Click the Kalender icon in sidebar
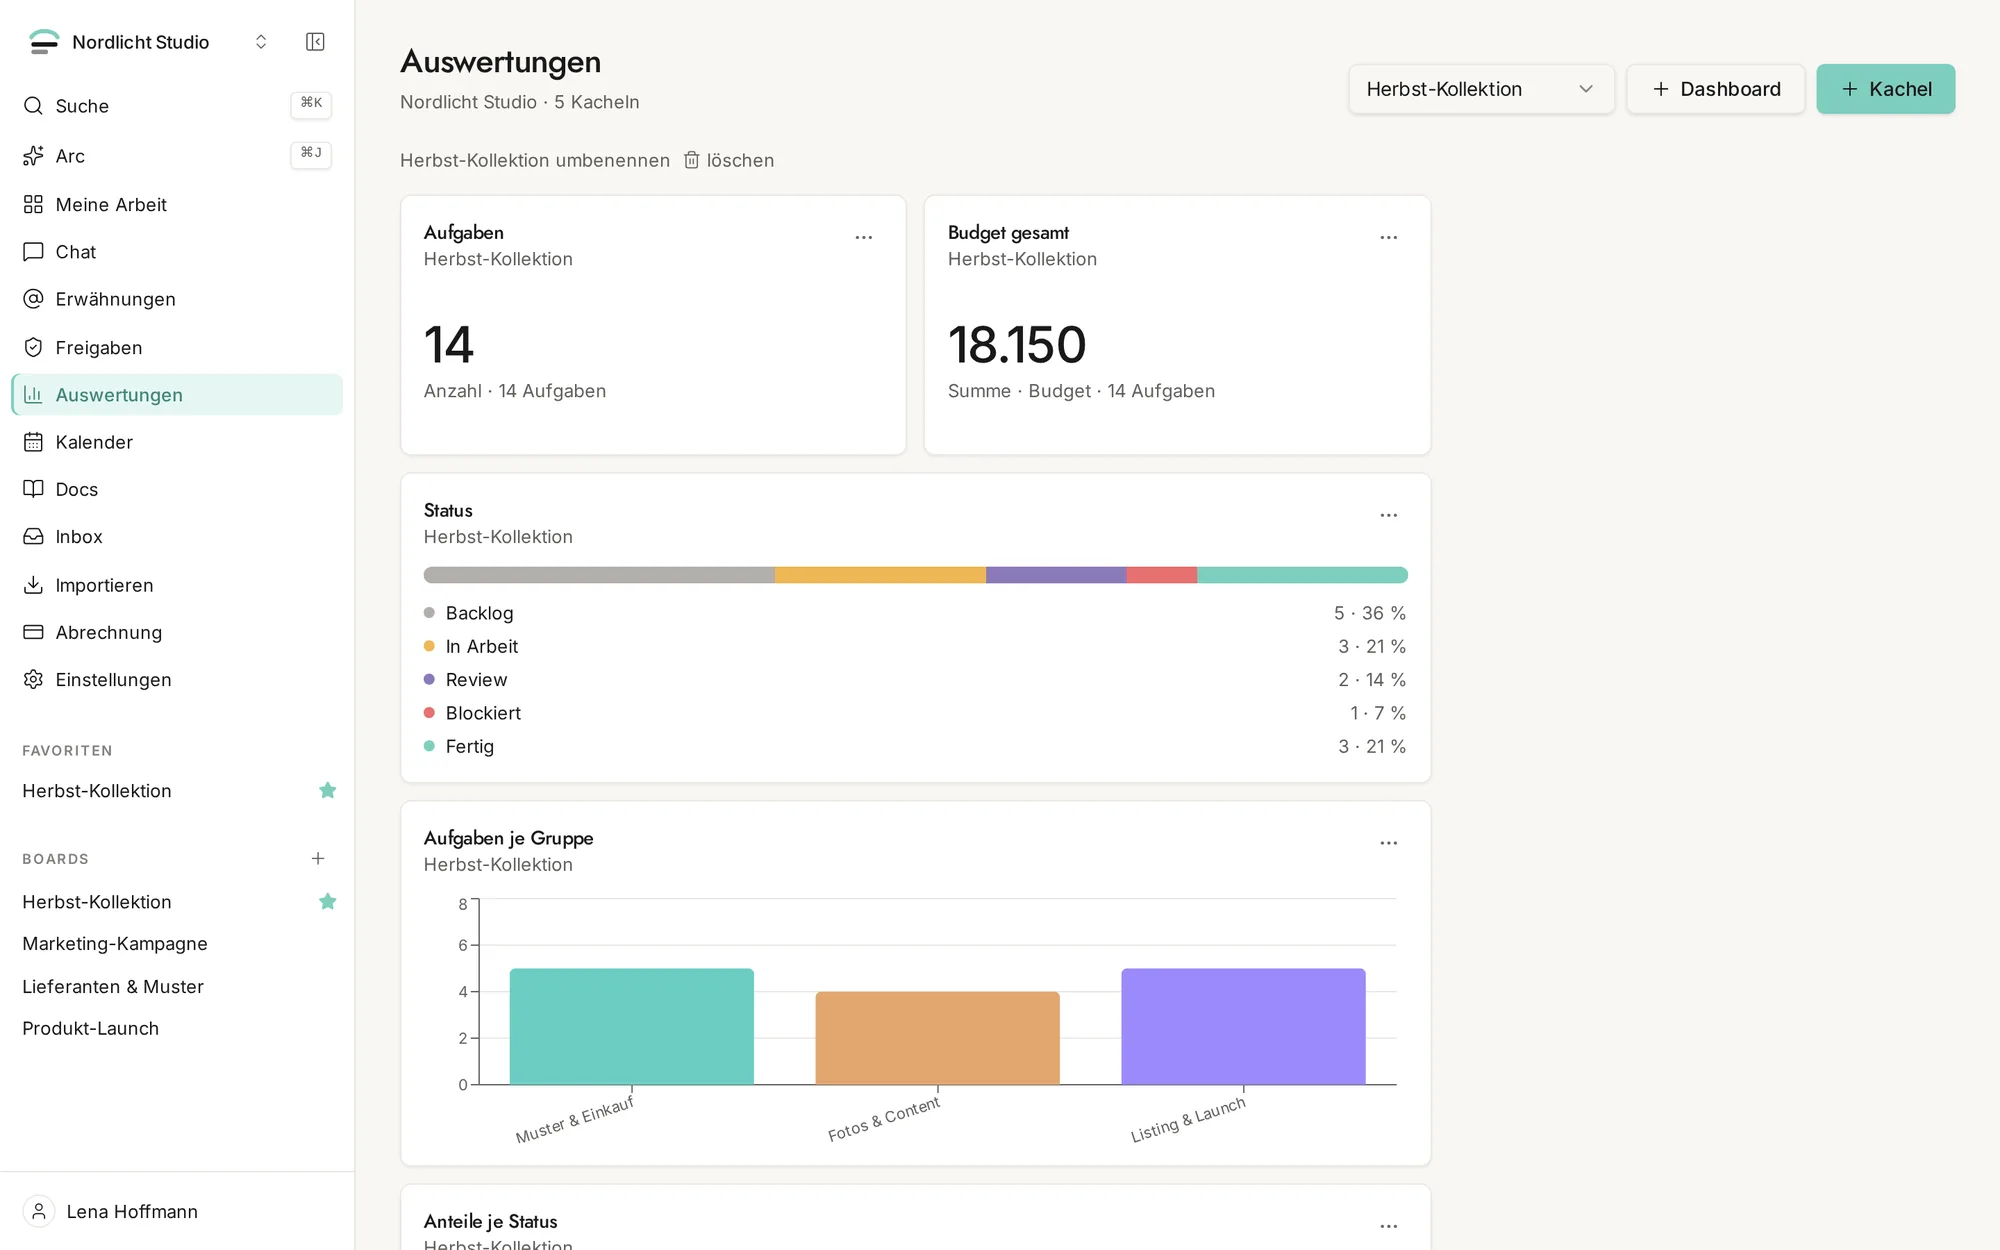The image size is (2000, 1250). tap(33, 442)
